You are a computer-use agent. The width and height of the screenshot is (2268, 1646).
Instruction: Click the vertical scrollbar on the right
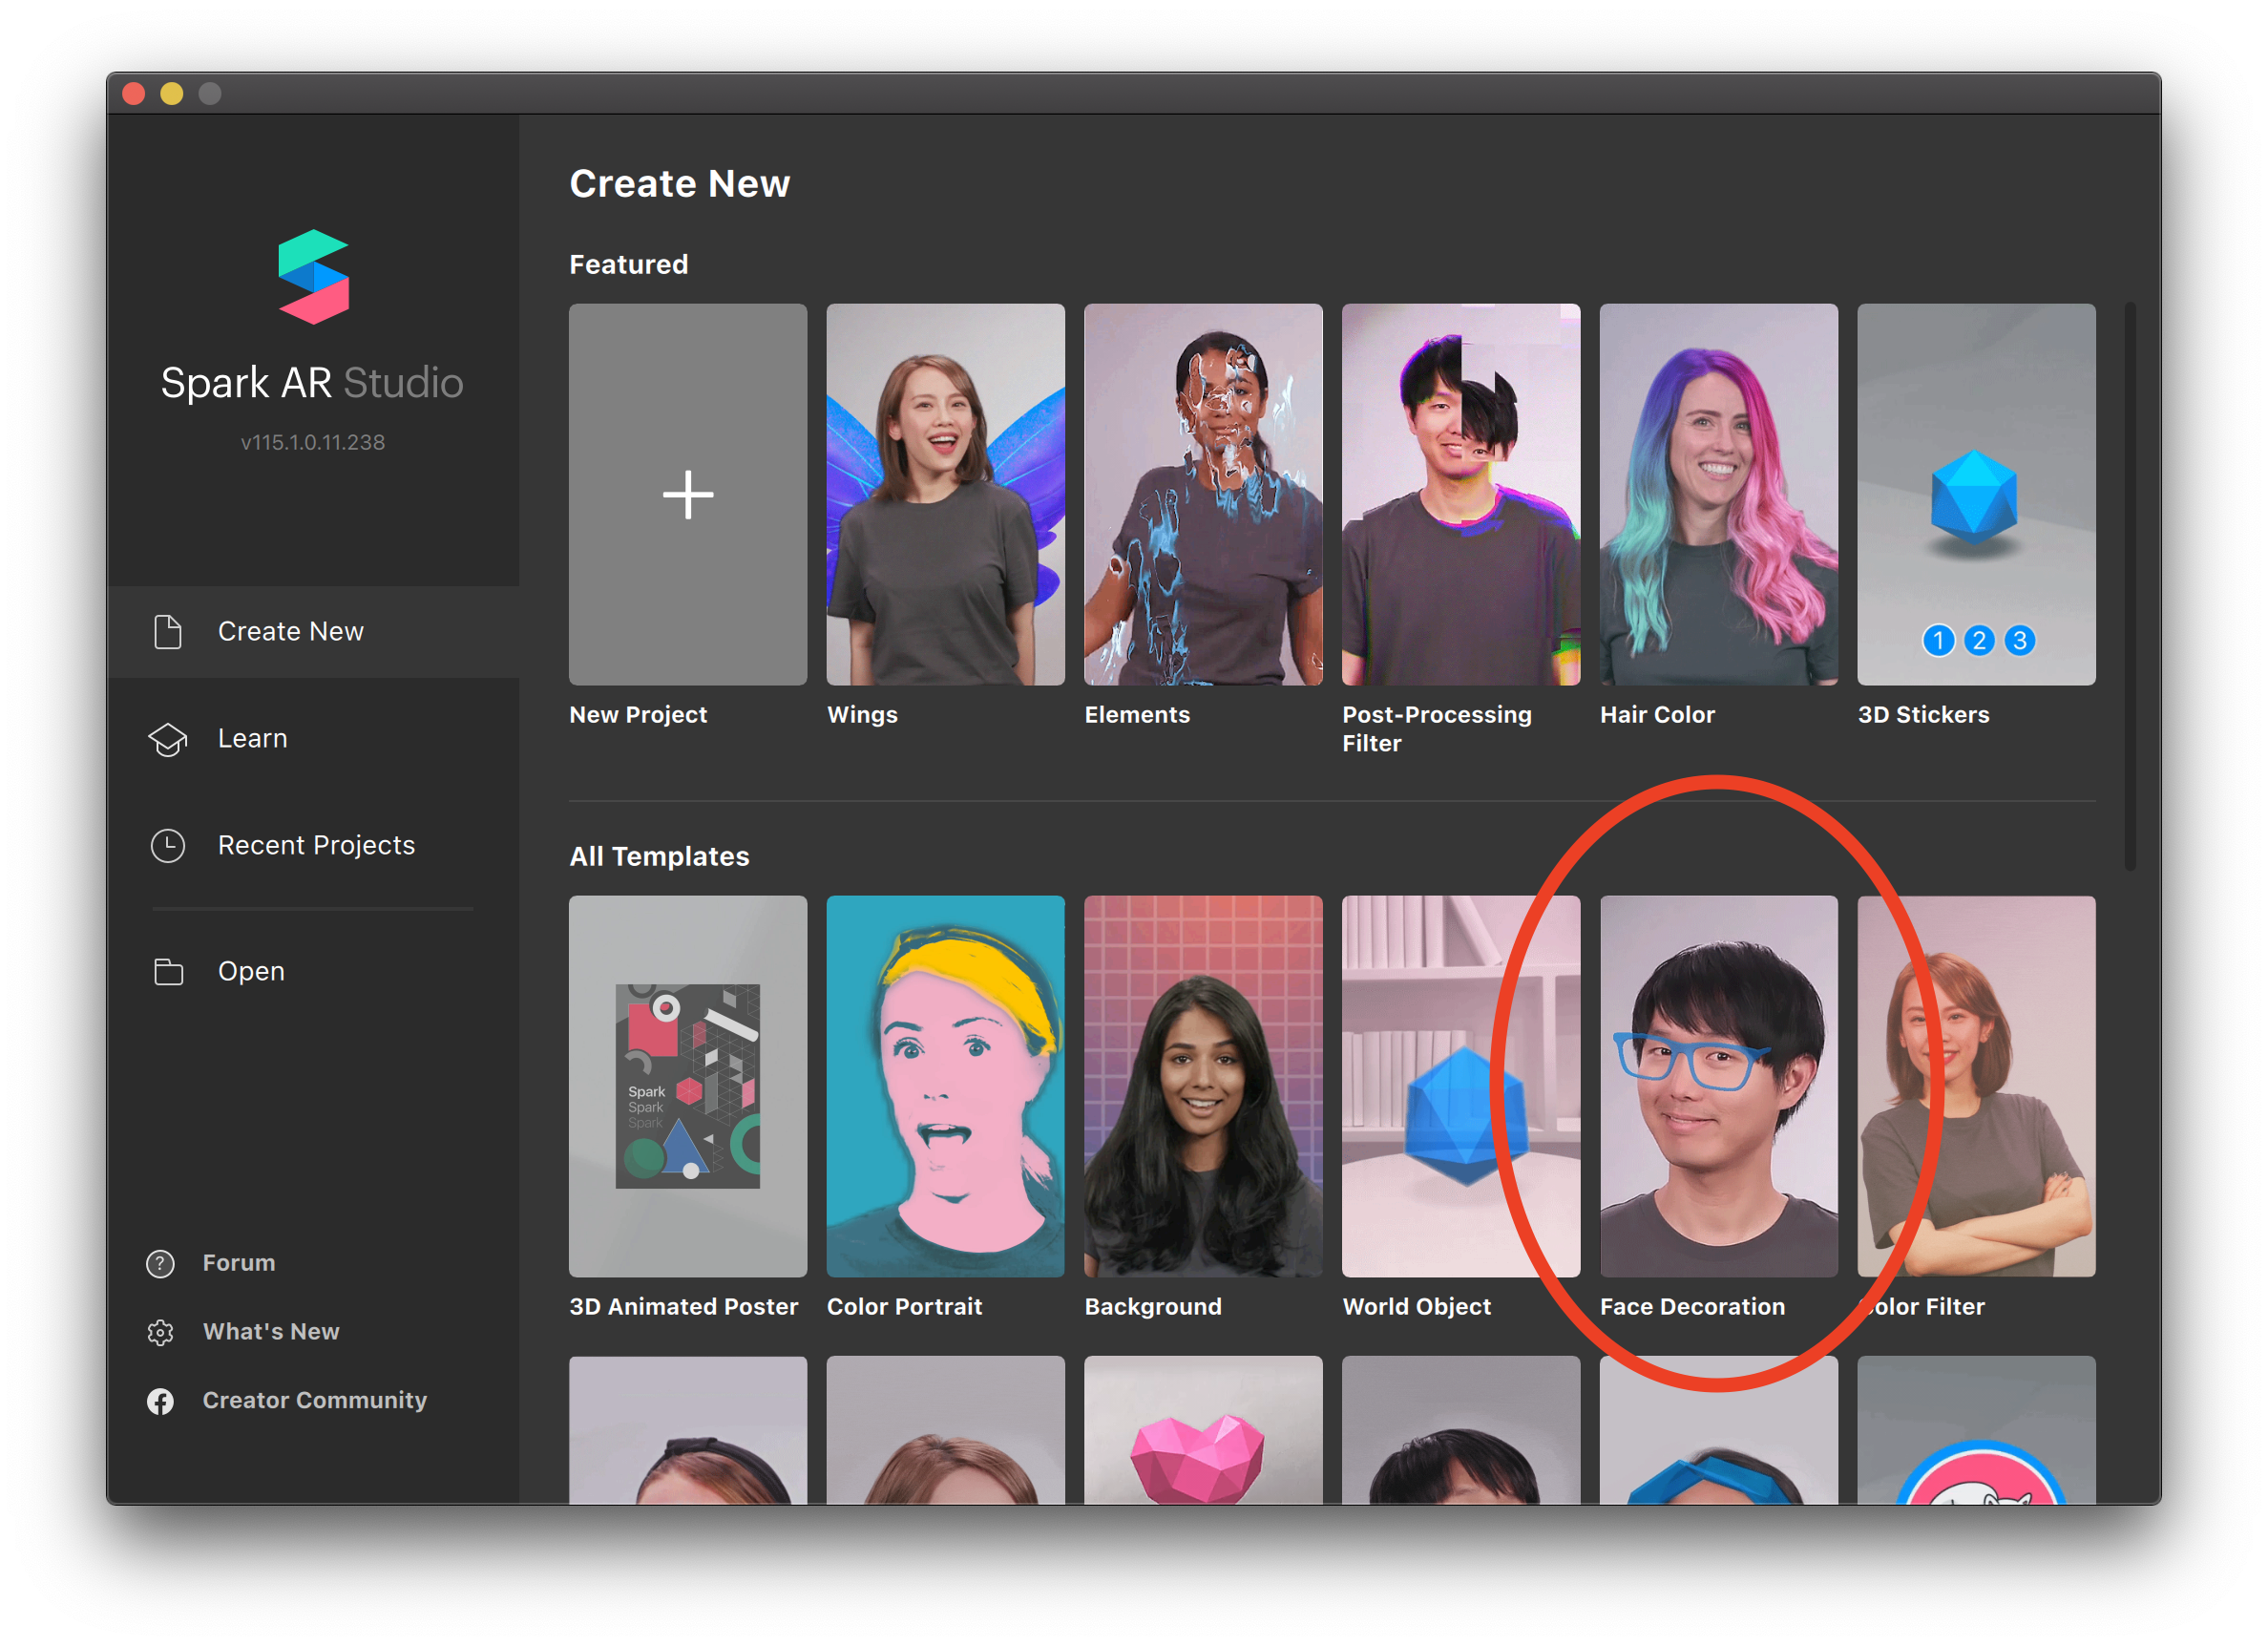2129,585
